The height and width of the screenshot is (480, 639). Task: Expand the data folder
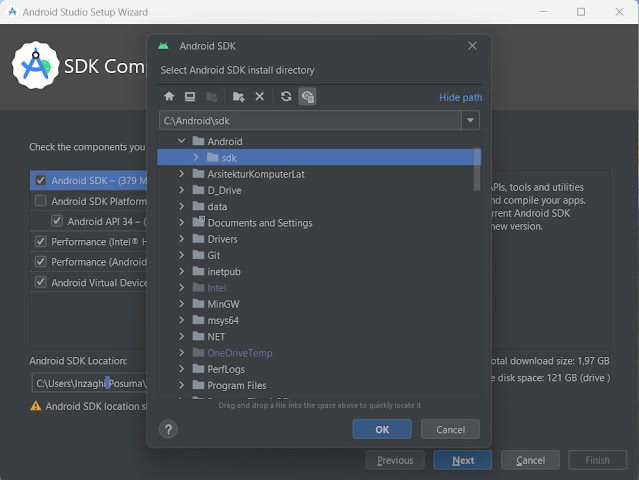click(x=181, y=206)
